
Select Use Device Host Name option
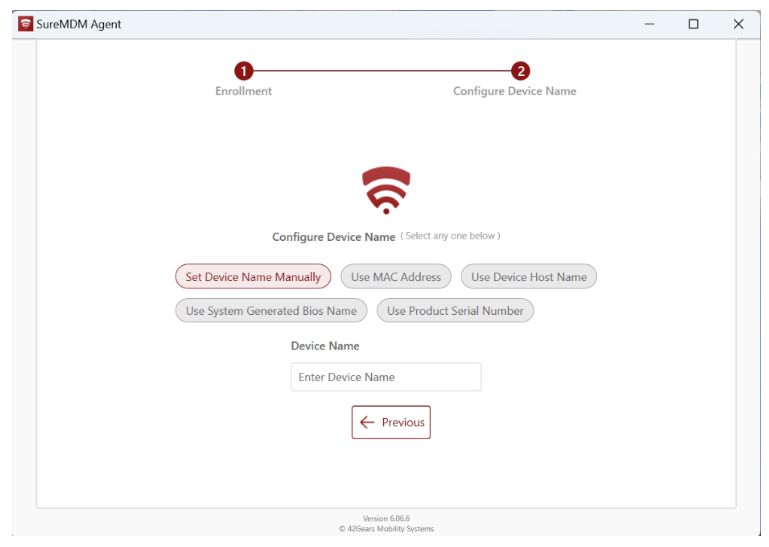coord(528,277)
